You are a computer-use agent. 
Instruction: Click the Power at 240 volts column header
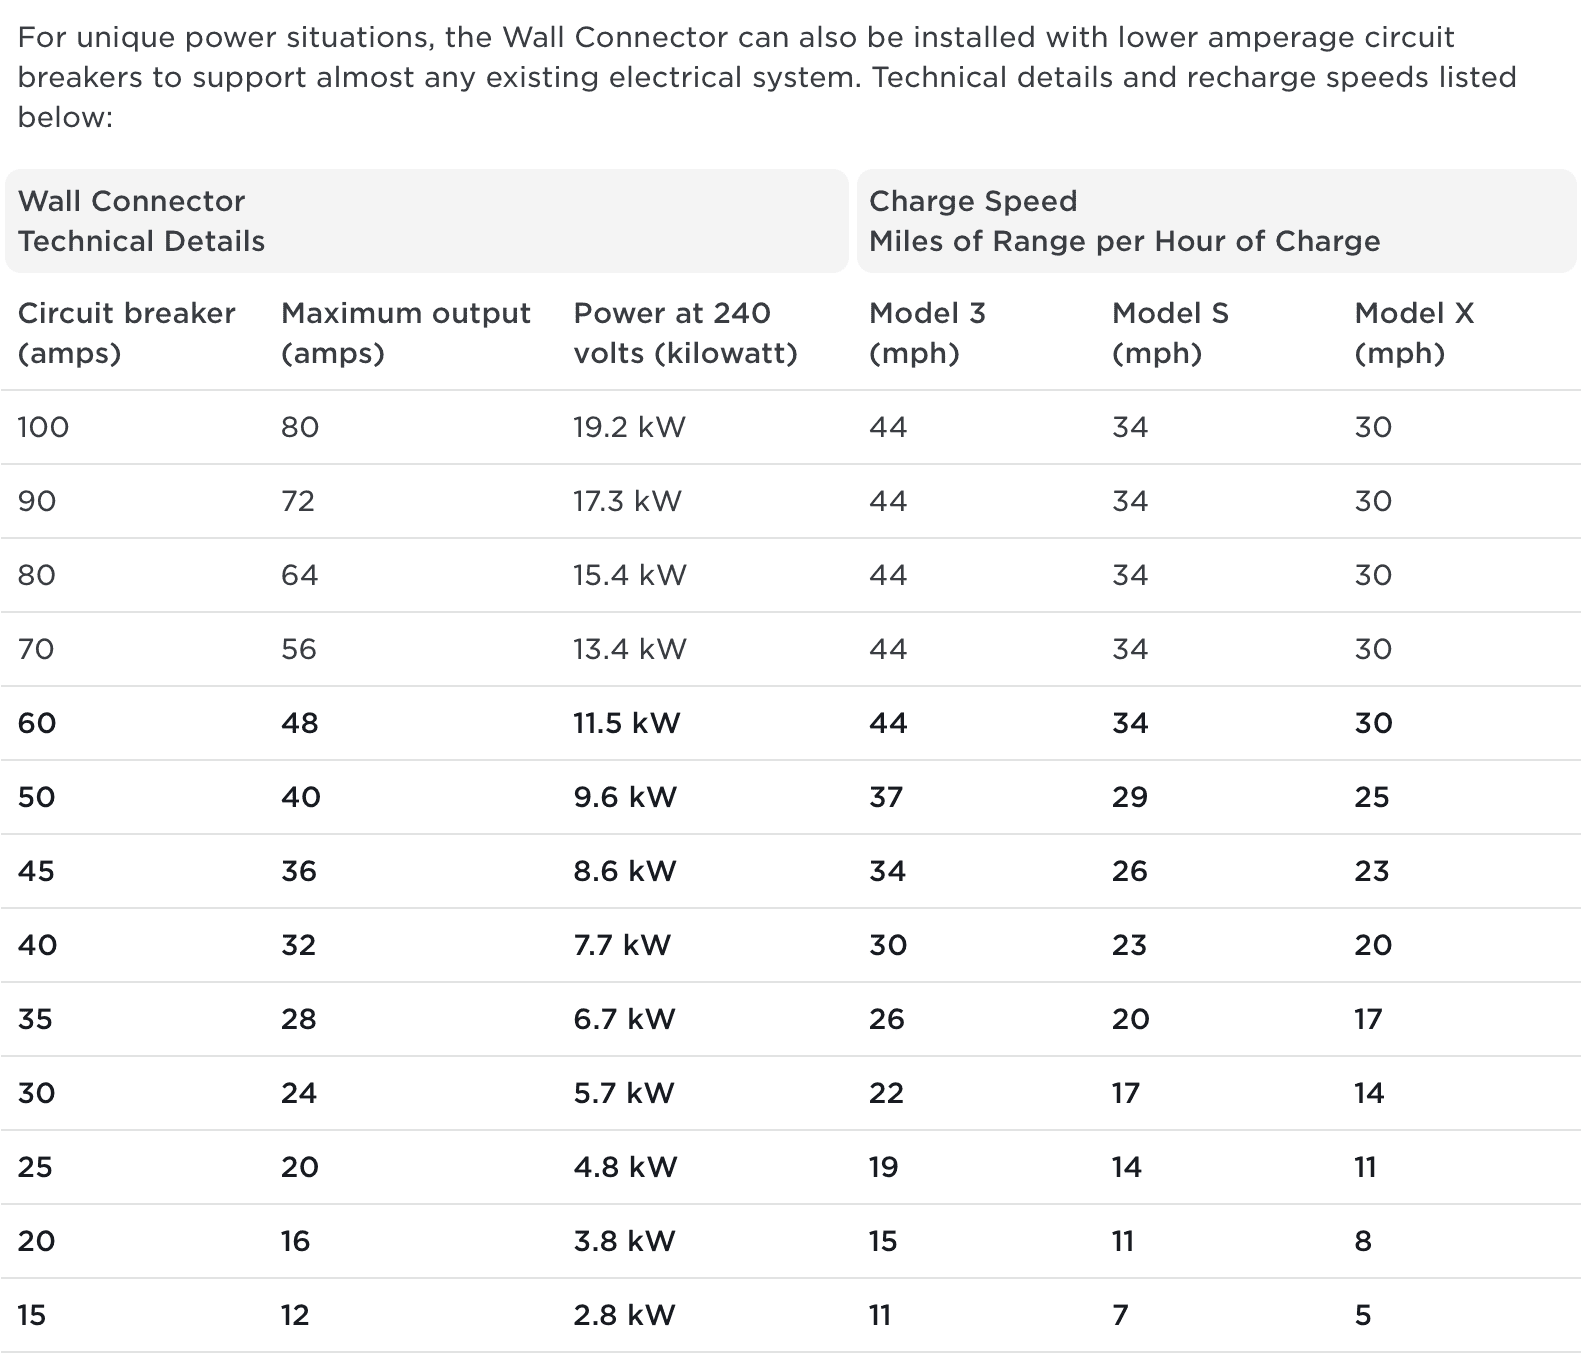(x=685, y=333)
